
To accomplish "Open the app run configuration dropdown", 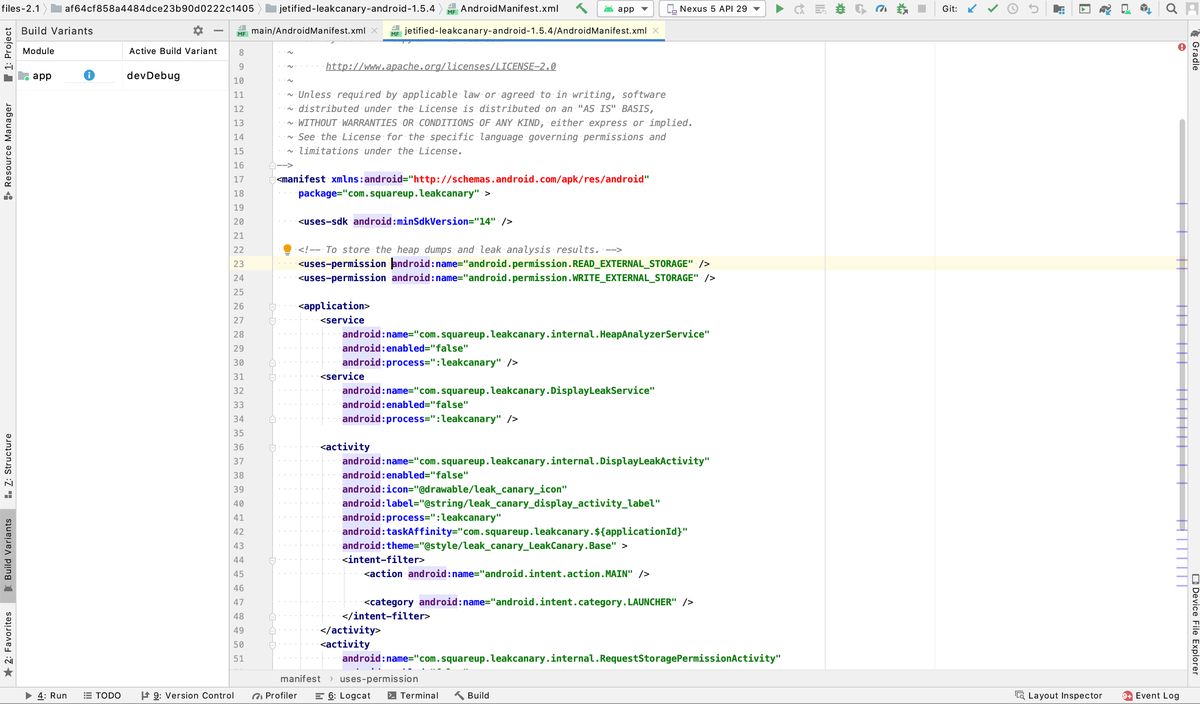I will click(626, 9).
